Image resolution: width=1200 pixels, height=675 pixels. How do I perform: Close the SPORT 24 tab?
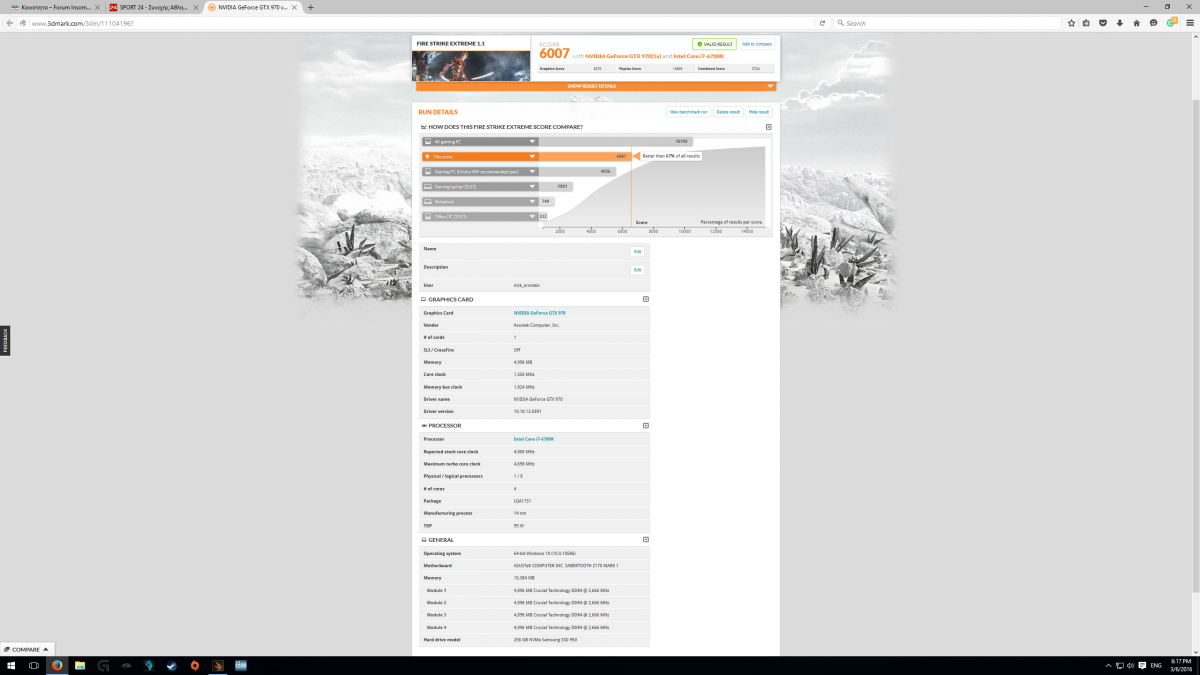(198, 7)
